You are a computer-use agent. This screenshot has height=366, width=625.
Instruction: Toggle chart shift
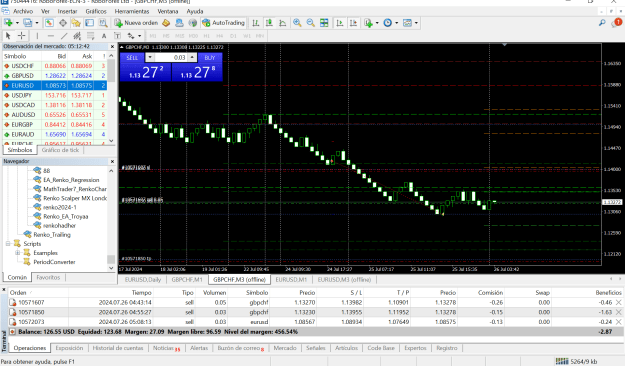coord(353,23)
